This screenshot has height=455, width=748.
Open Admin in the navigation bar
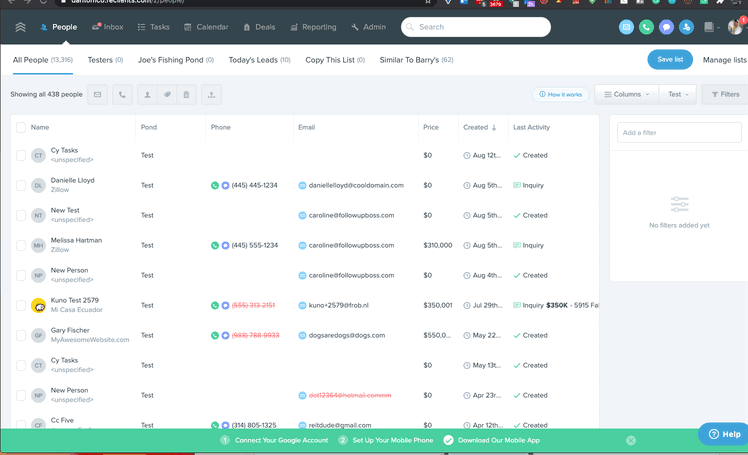pyautogui.click(x=368, y=27)
